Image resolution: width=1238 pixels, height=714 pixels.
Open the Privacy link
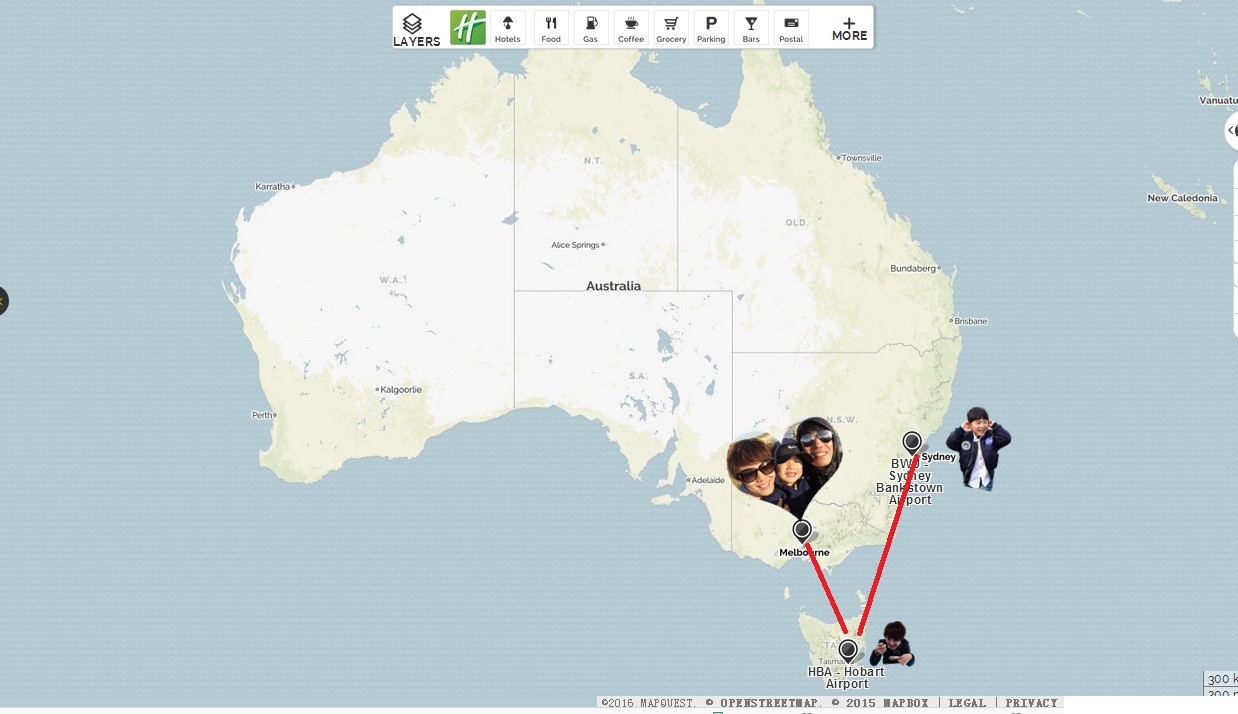(1031, 703)
